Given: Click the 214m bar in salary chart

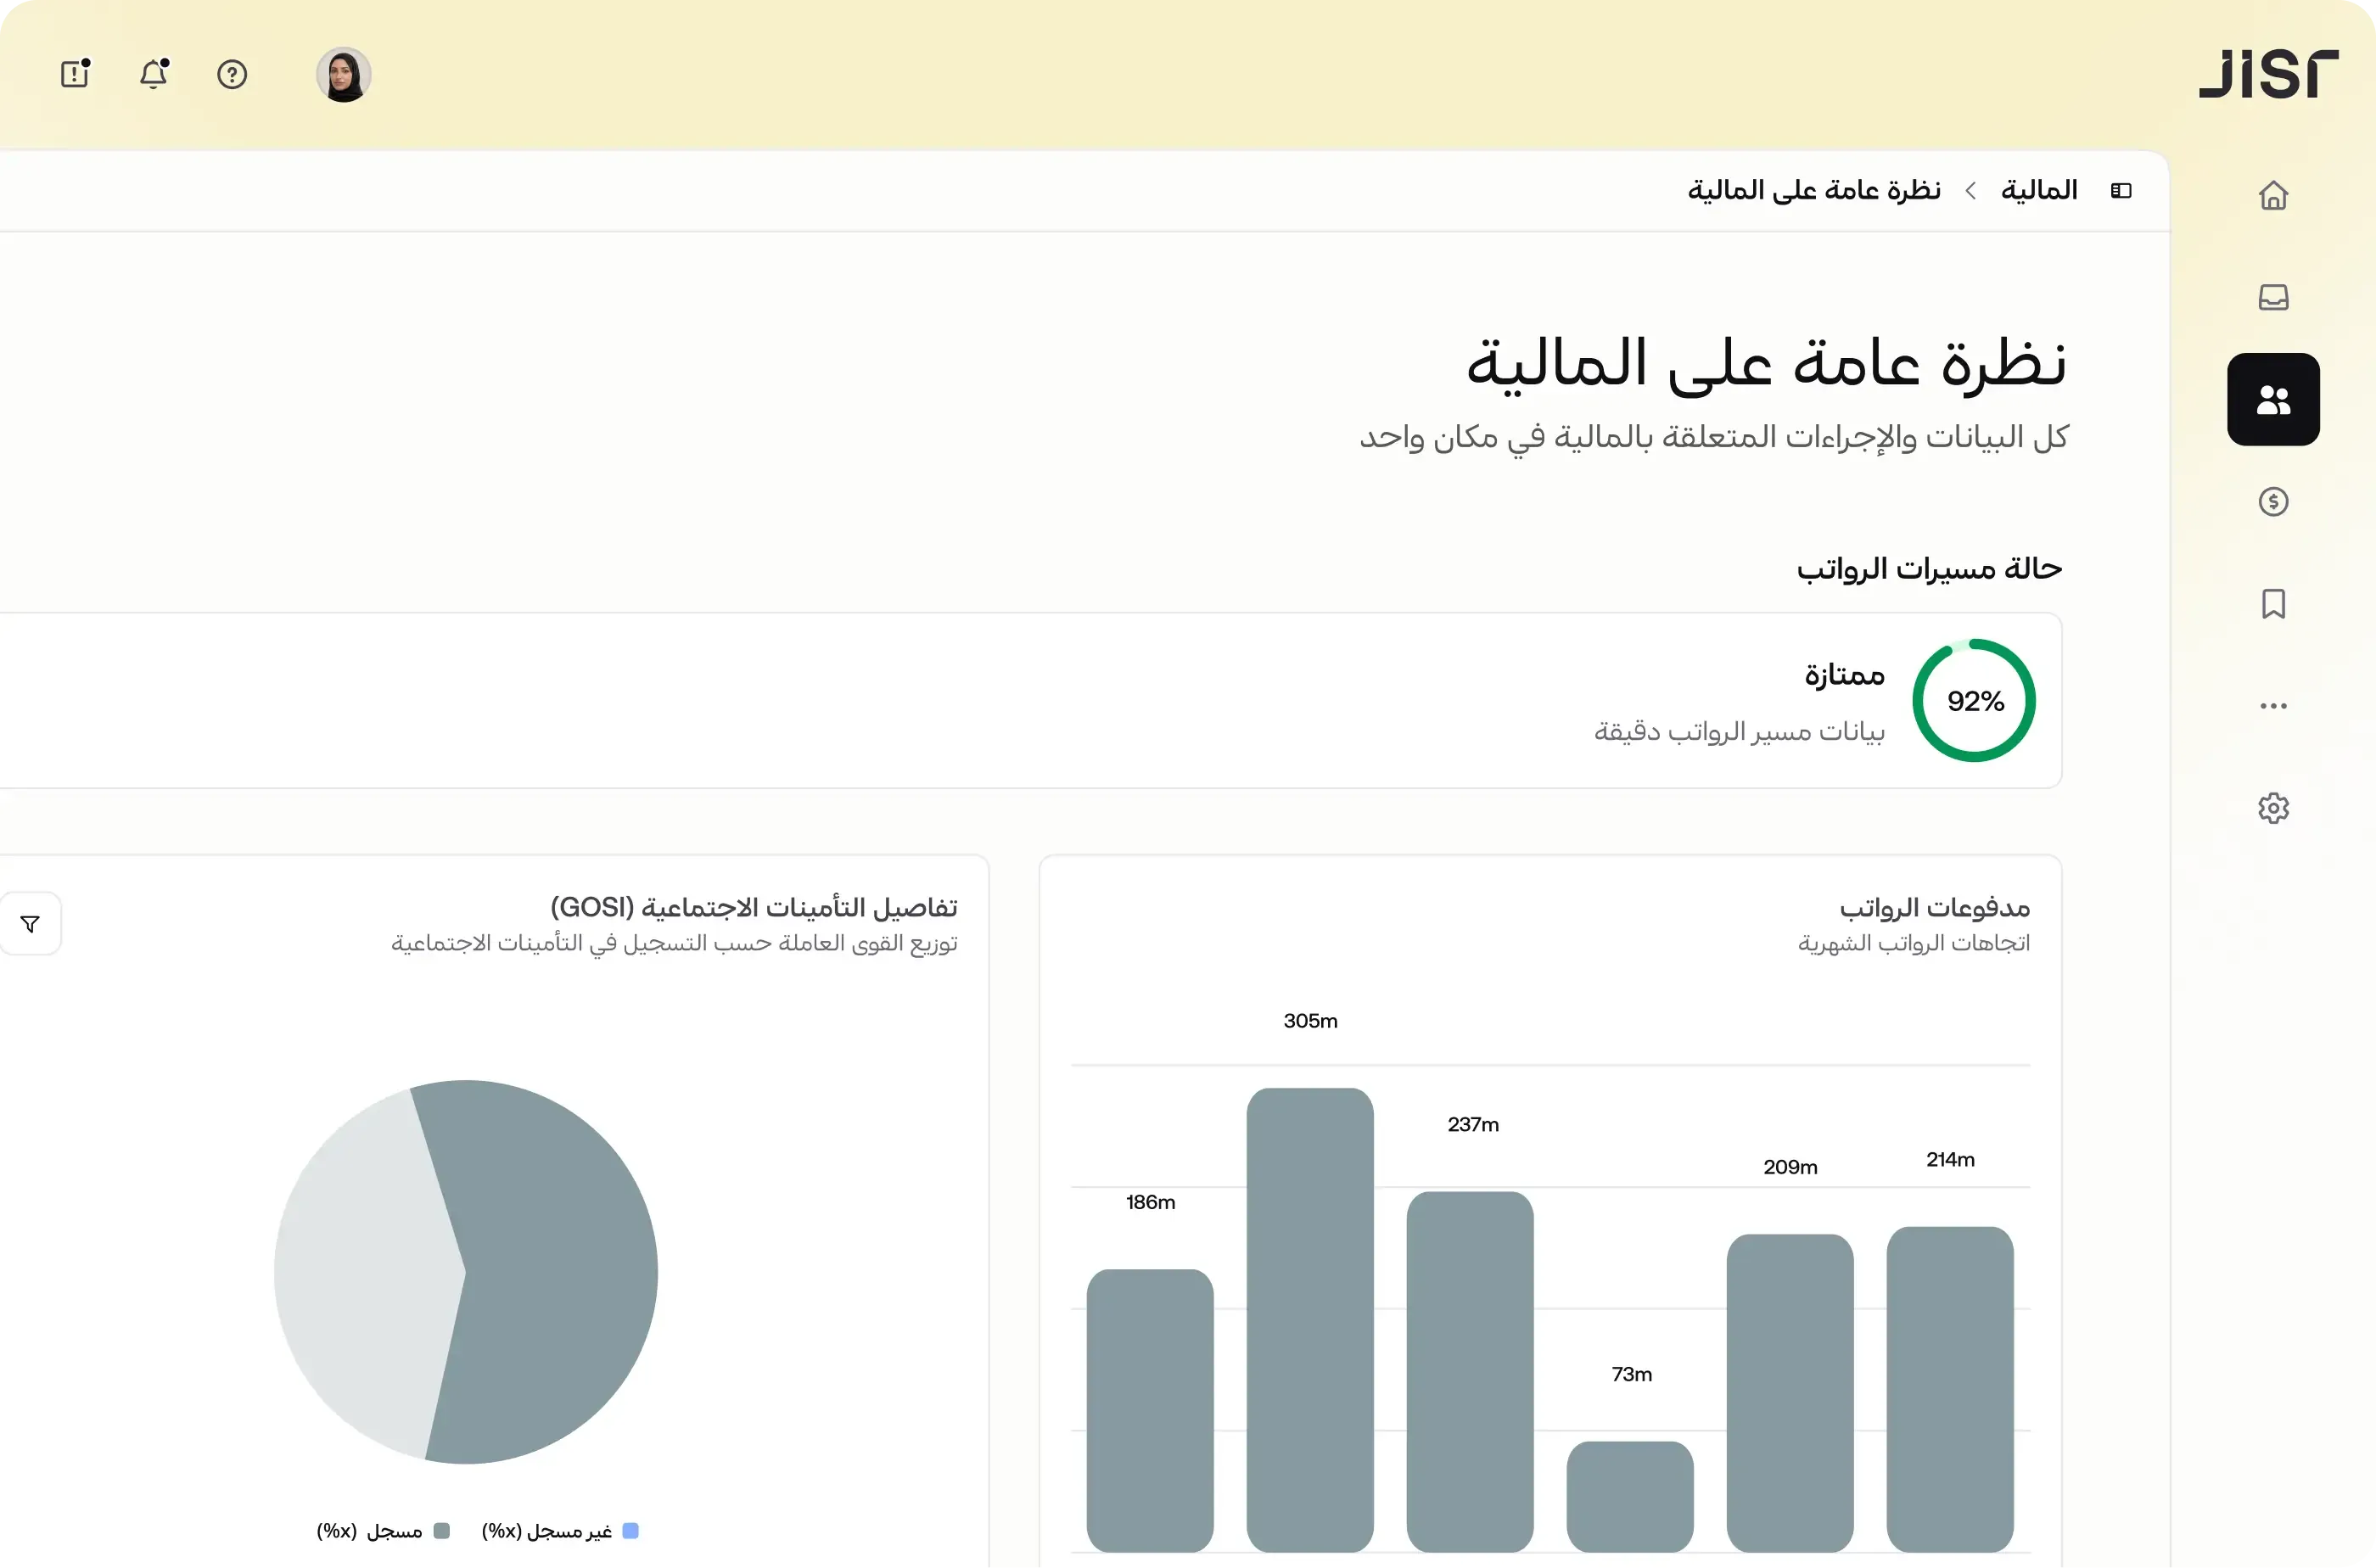Looking at the screenshot, I should (x=1950, y=1389).
